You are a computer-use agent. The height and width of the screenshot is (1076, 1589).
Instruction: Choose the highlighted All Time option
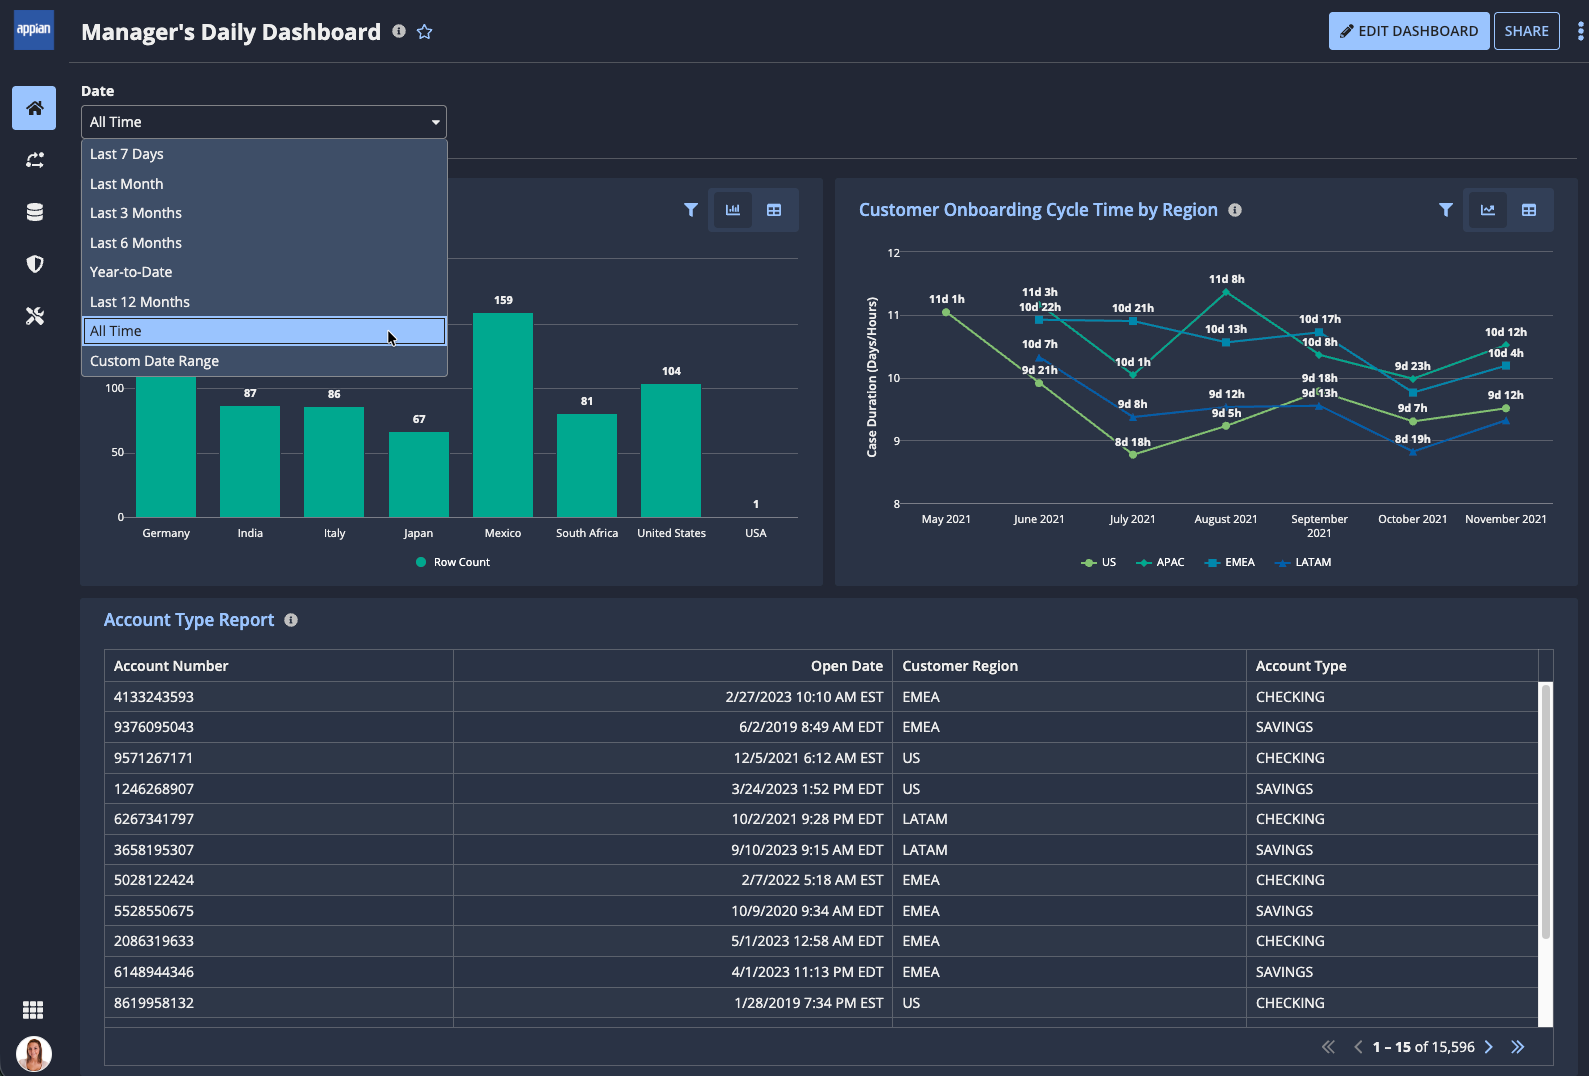(264, 331)
